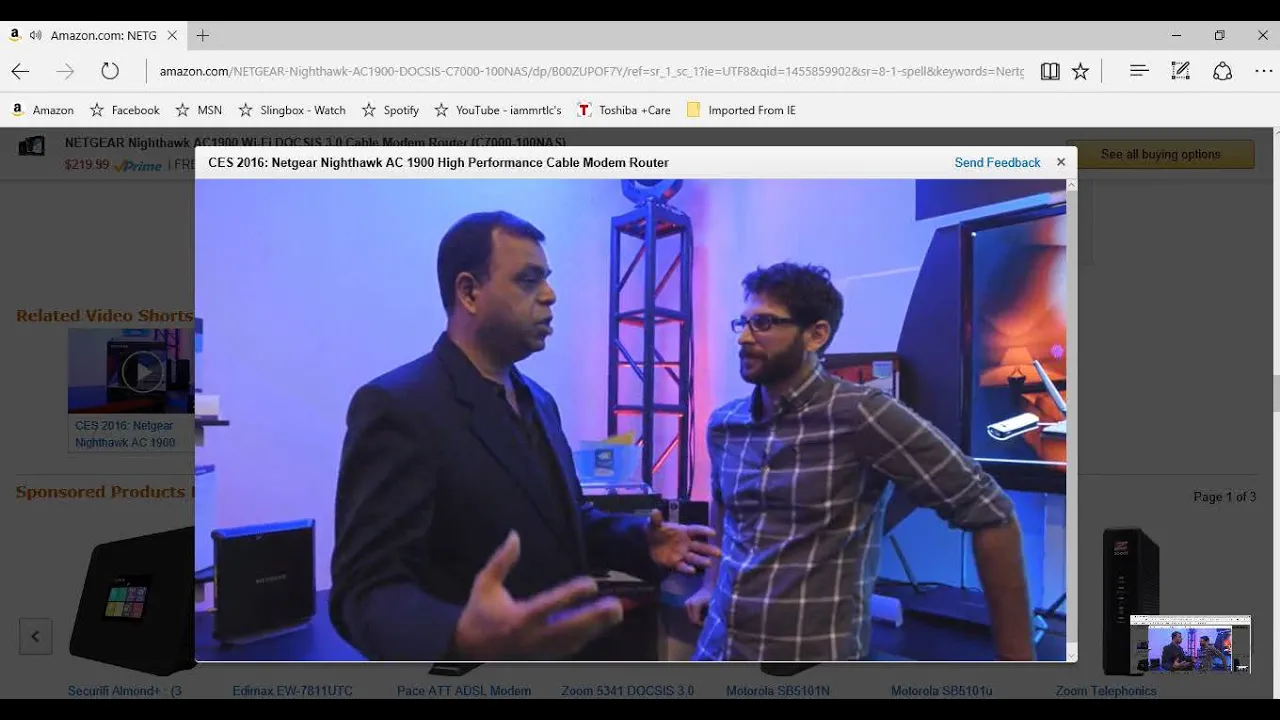Click the Securifi Almond+ product image
The image size is (1280, 720).
pyautogui.click(x=130, y=601)
